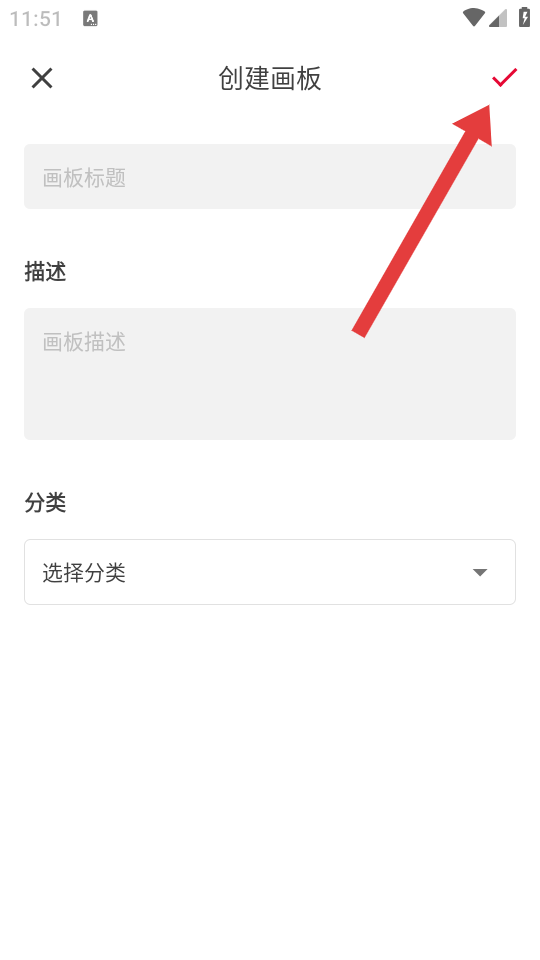Click the tail of the red arrow
Image resolution: width=540 pixels, height=960 pixels.
360,331
